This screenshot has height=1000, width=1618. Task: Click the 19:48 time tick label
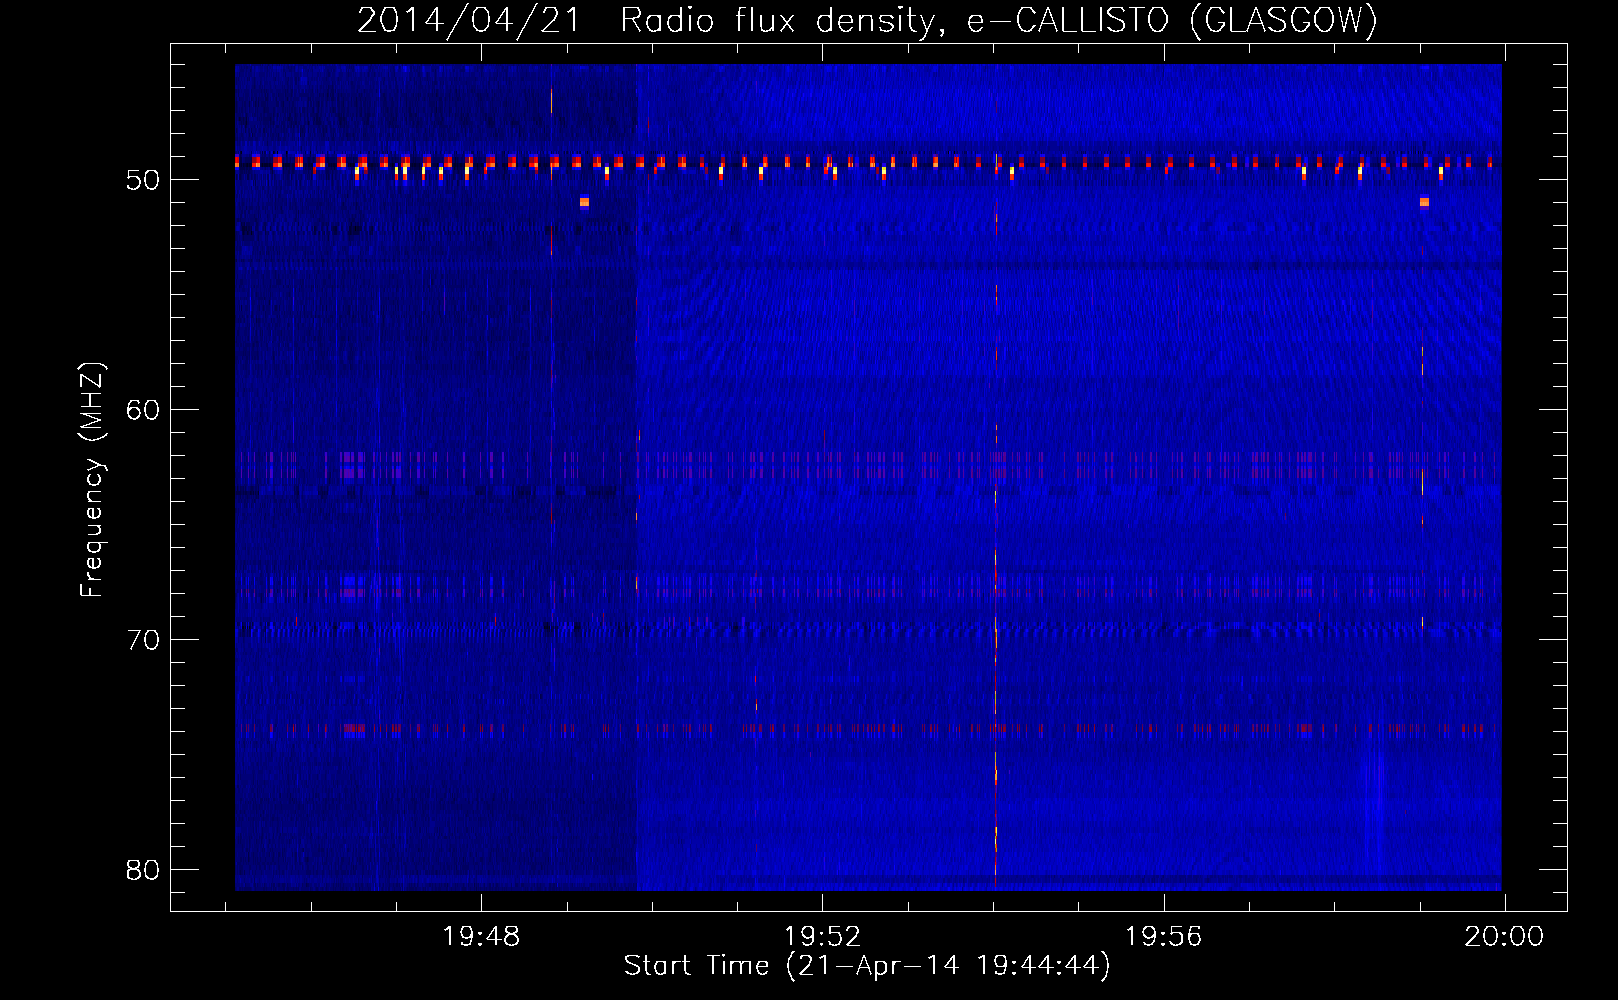click(481, 937)
